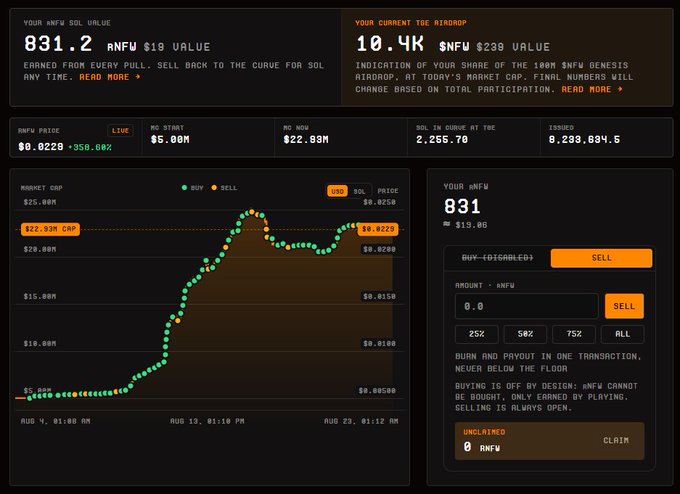Viewport: 680px width, 494px height.
Task: Click the SOL in curve value 2,255.70
Action: pyautogui.click(x=442, y=140)
